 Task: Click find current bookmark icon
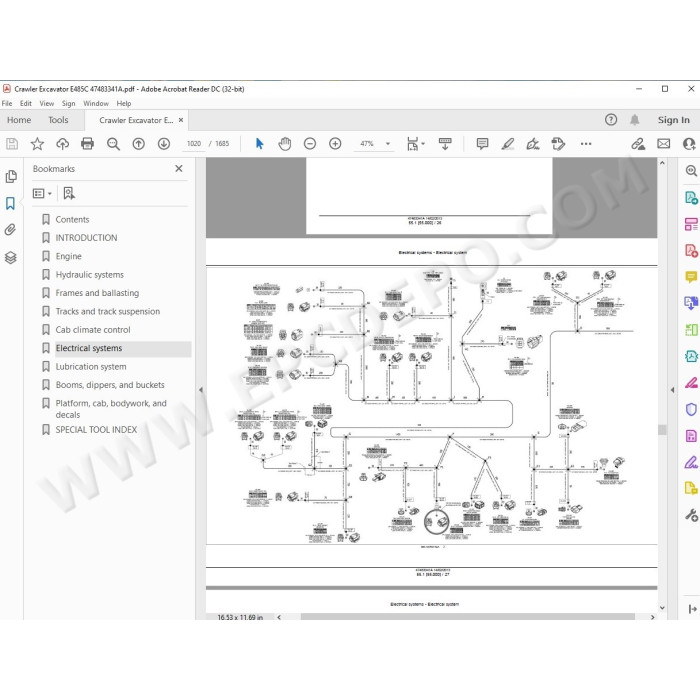tap(69, 193)
